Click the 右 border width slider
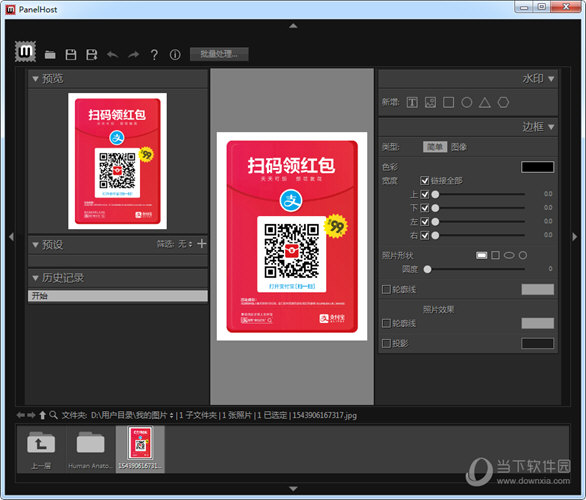The width and height of the screenshot is (586, 500). (x=478, y=235)
